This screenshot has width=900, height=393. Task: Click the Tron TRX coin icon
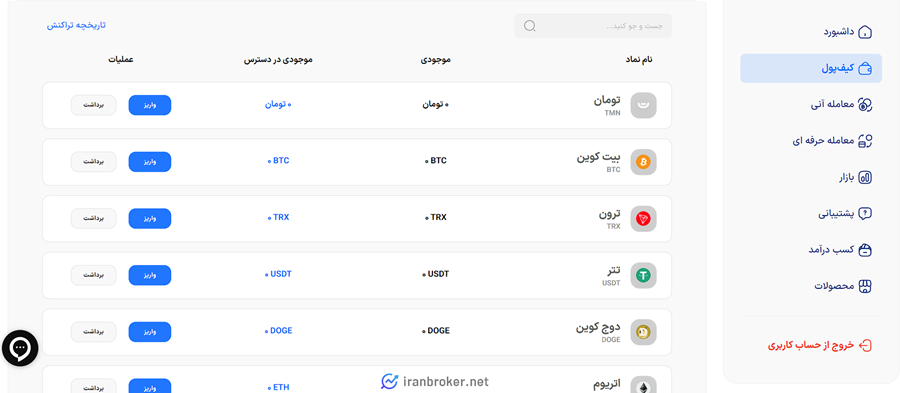coord(643,219)
